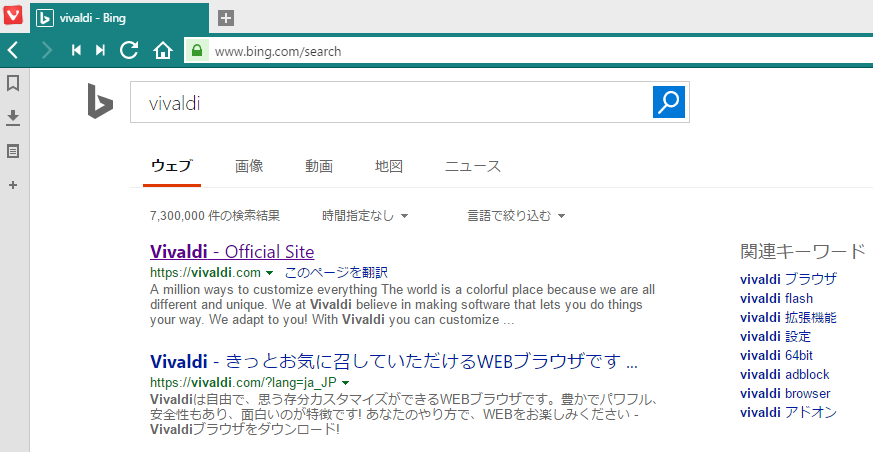Open the Bookmarks panel
Image resolution: width=873 pixels, height=452 pixels.
click(x=13, y=83)
